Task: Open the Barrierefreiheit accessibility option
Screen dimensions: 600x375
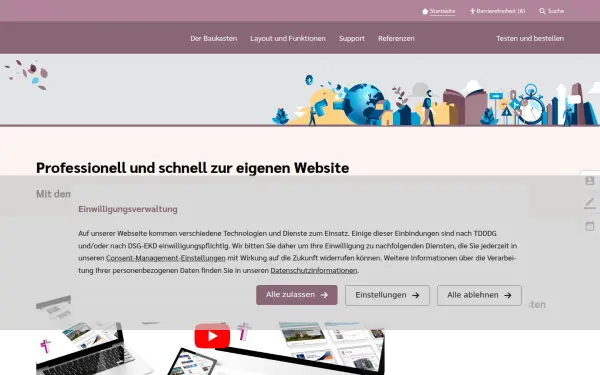Action: coord(497,11)
